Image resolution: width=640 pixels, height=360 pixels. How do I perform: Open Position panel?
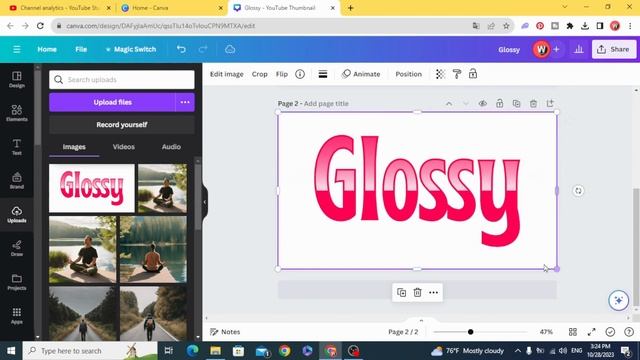408,74
